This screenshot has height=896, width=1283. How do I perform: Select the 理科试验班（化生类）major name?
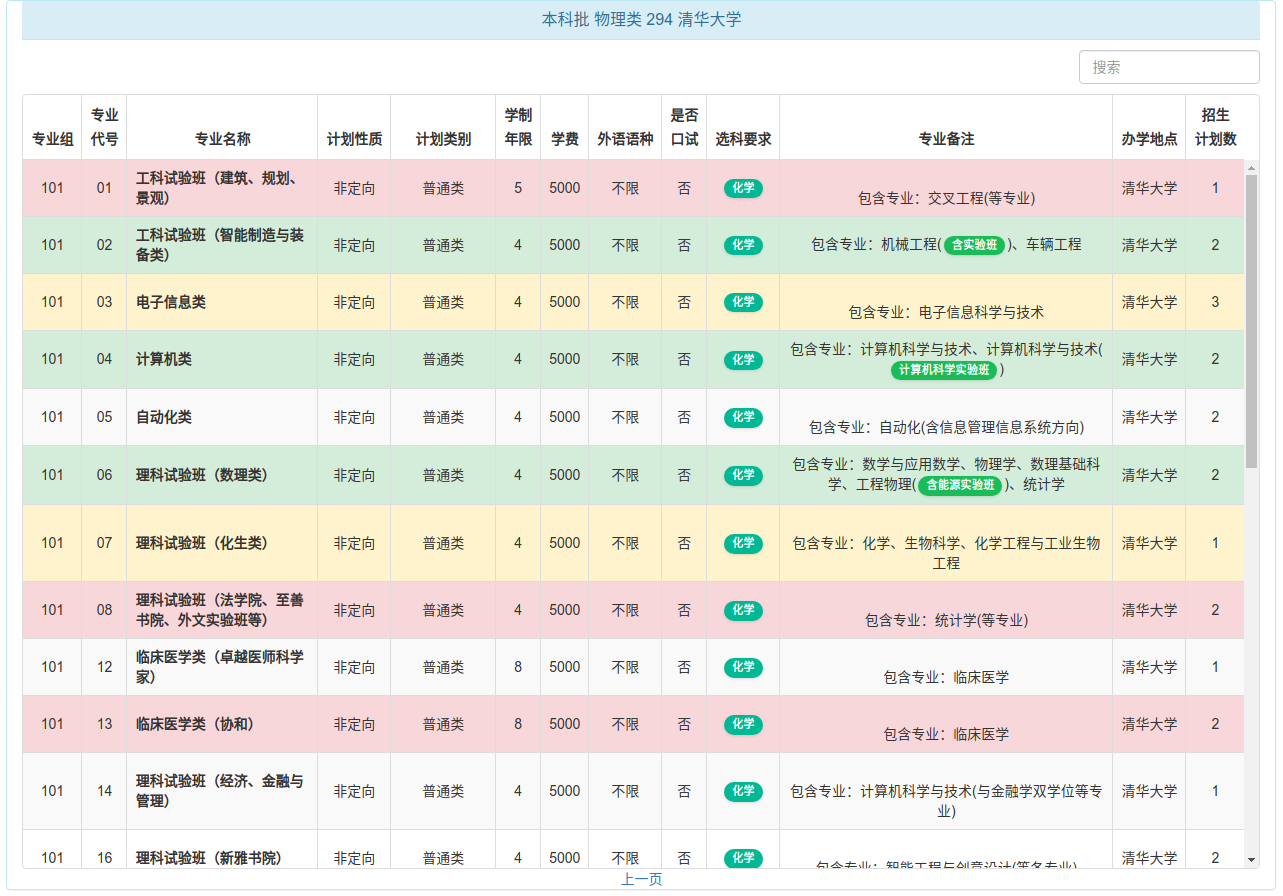tap(202, 543)
